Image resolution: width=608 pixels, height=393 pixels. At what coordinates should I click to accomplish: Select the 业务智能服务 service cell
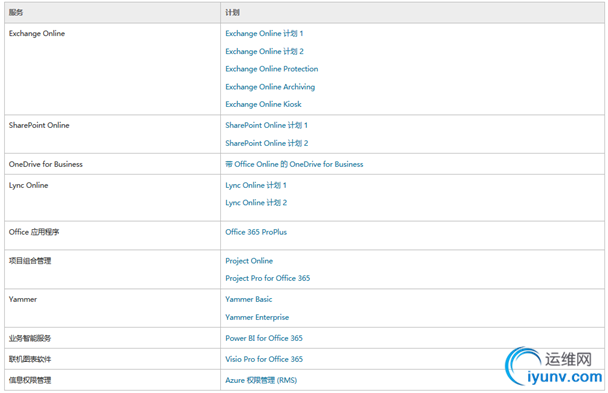coord(112,338)
